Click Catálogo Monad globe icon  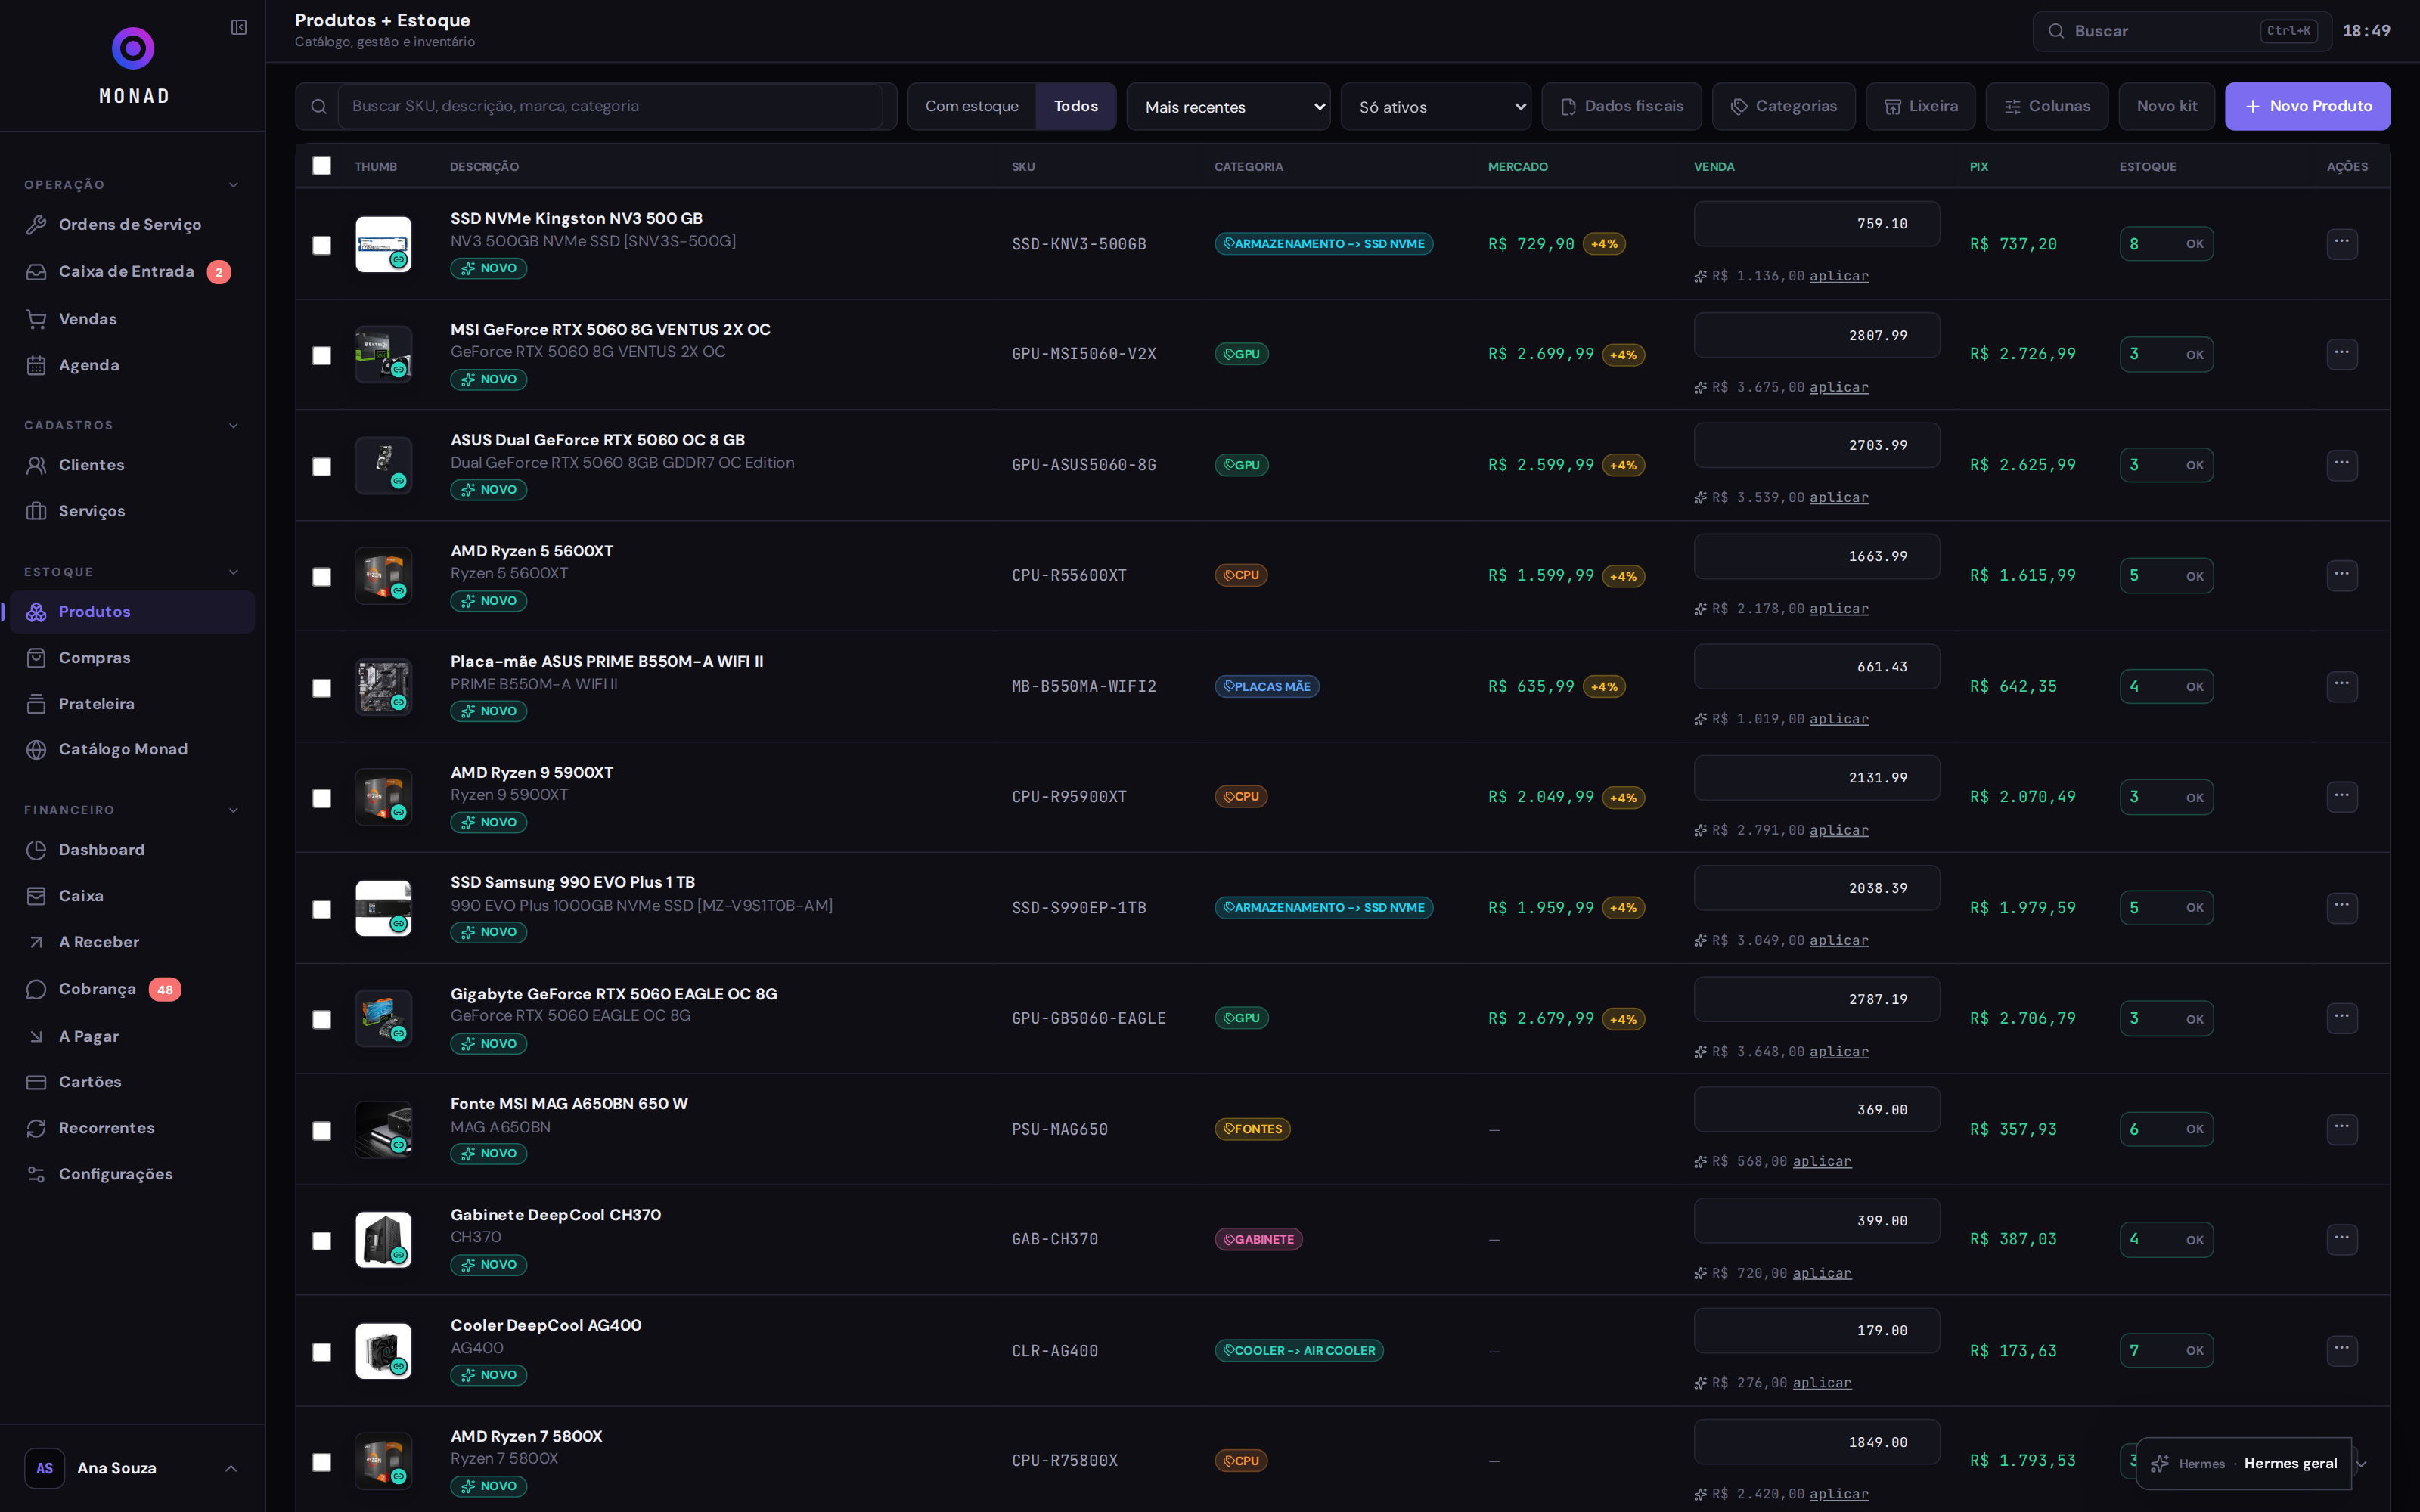[x=37, y=749]
